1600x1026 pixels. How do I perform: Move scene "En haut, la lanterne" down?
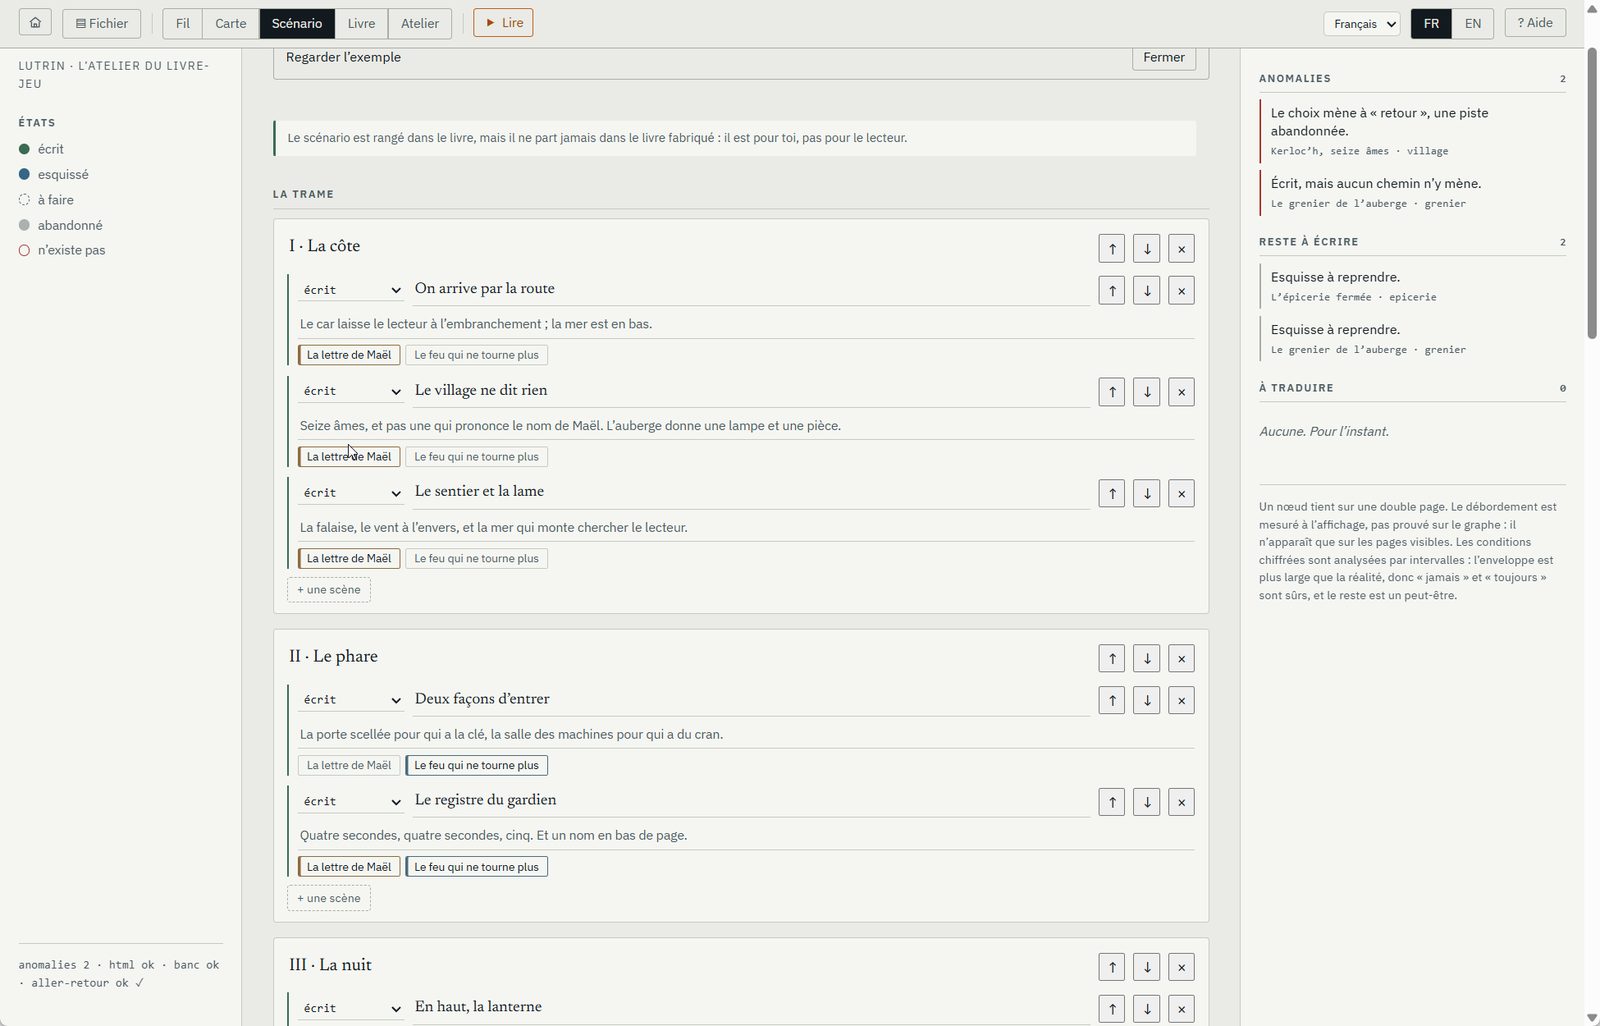point(1147,1009)
